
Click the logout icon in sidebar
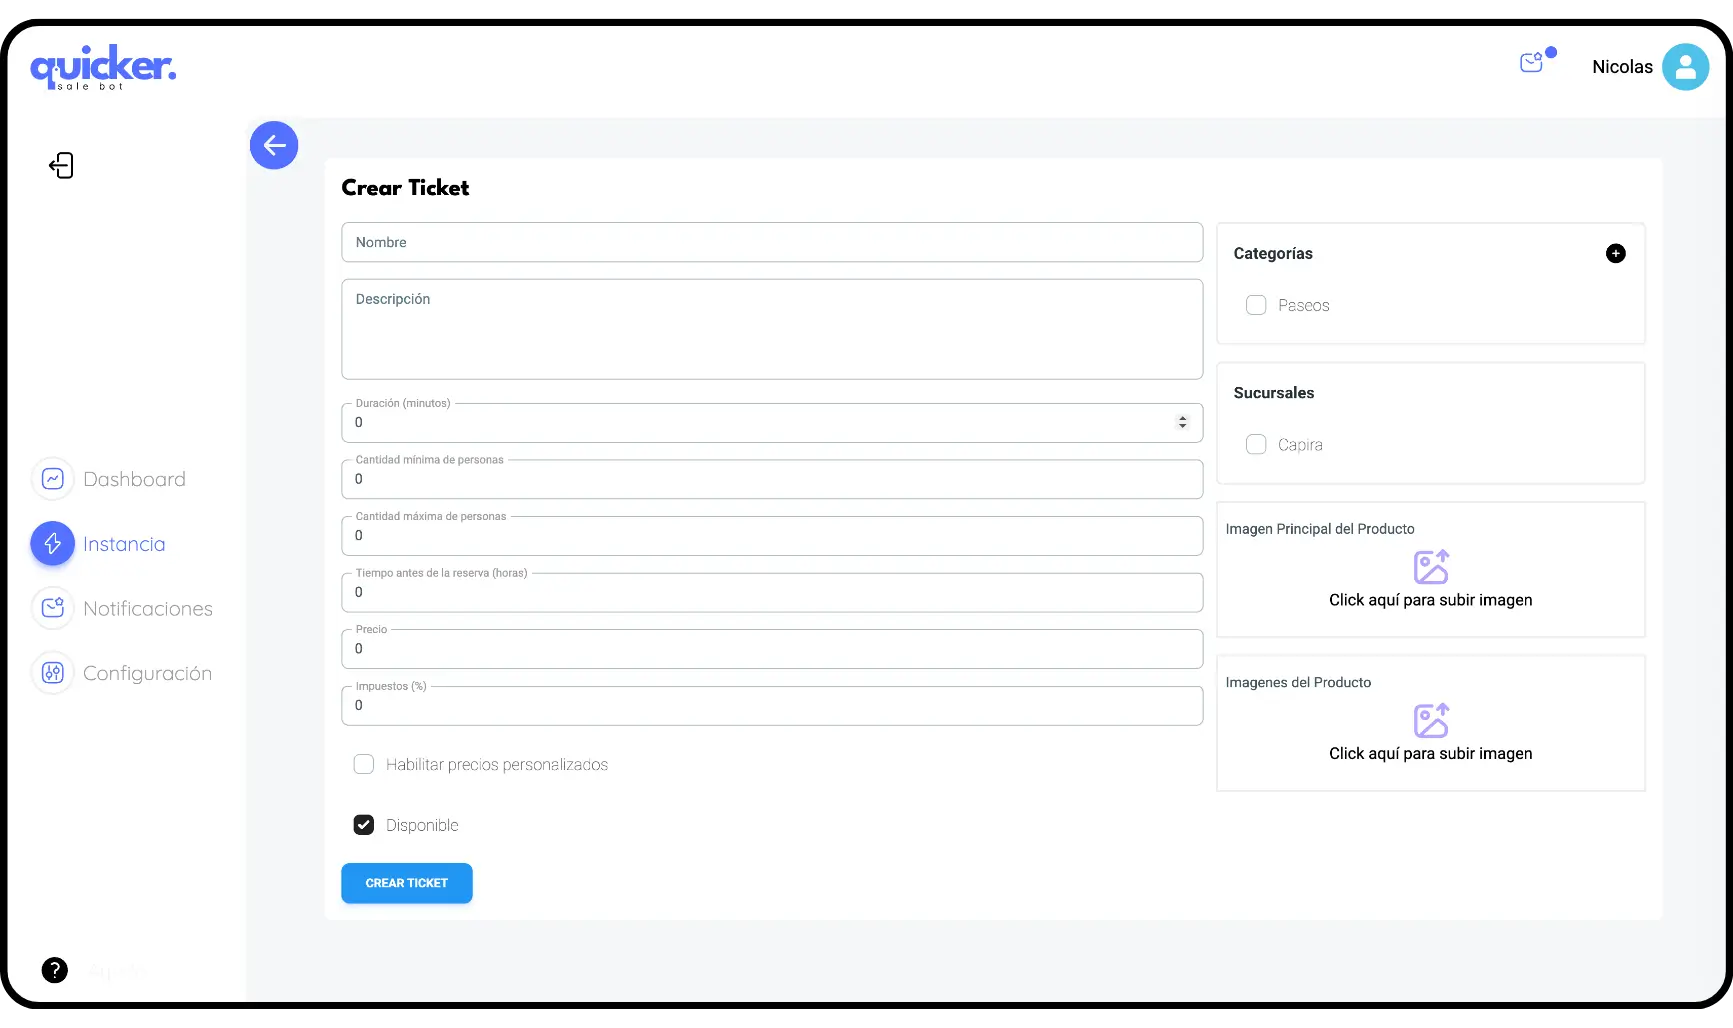click(x=62, y=165)
